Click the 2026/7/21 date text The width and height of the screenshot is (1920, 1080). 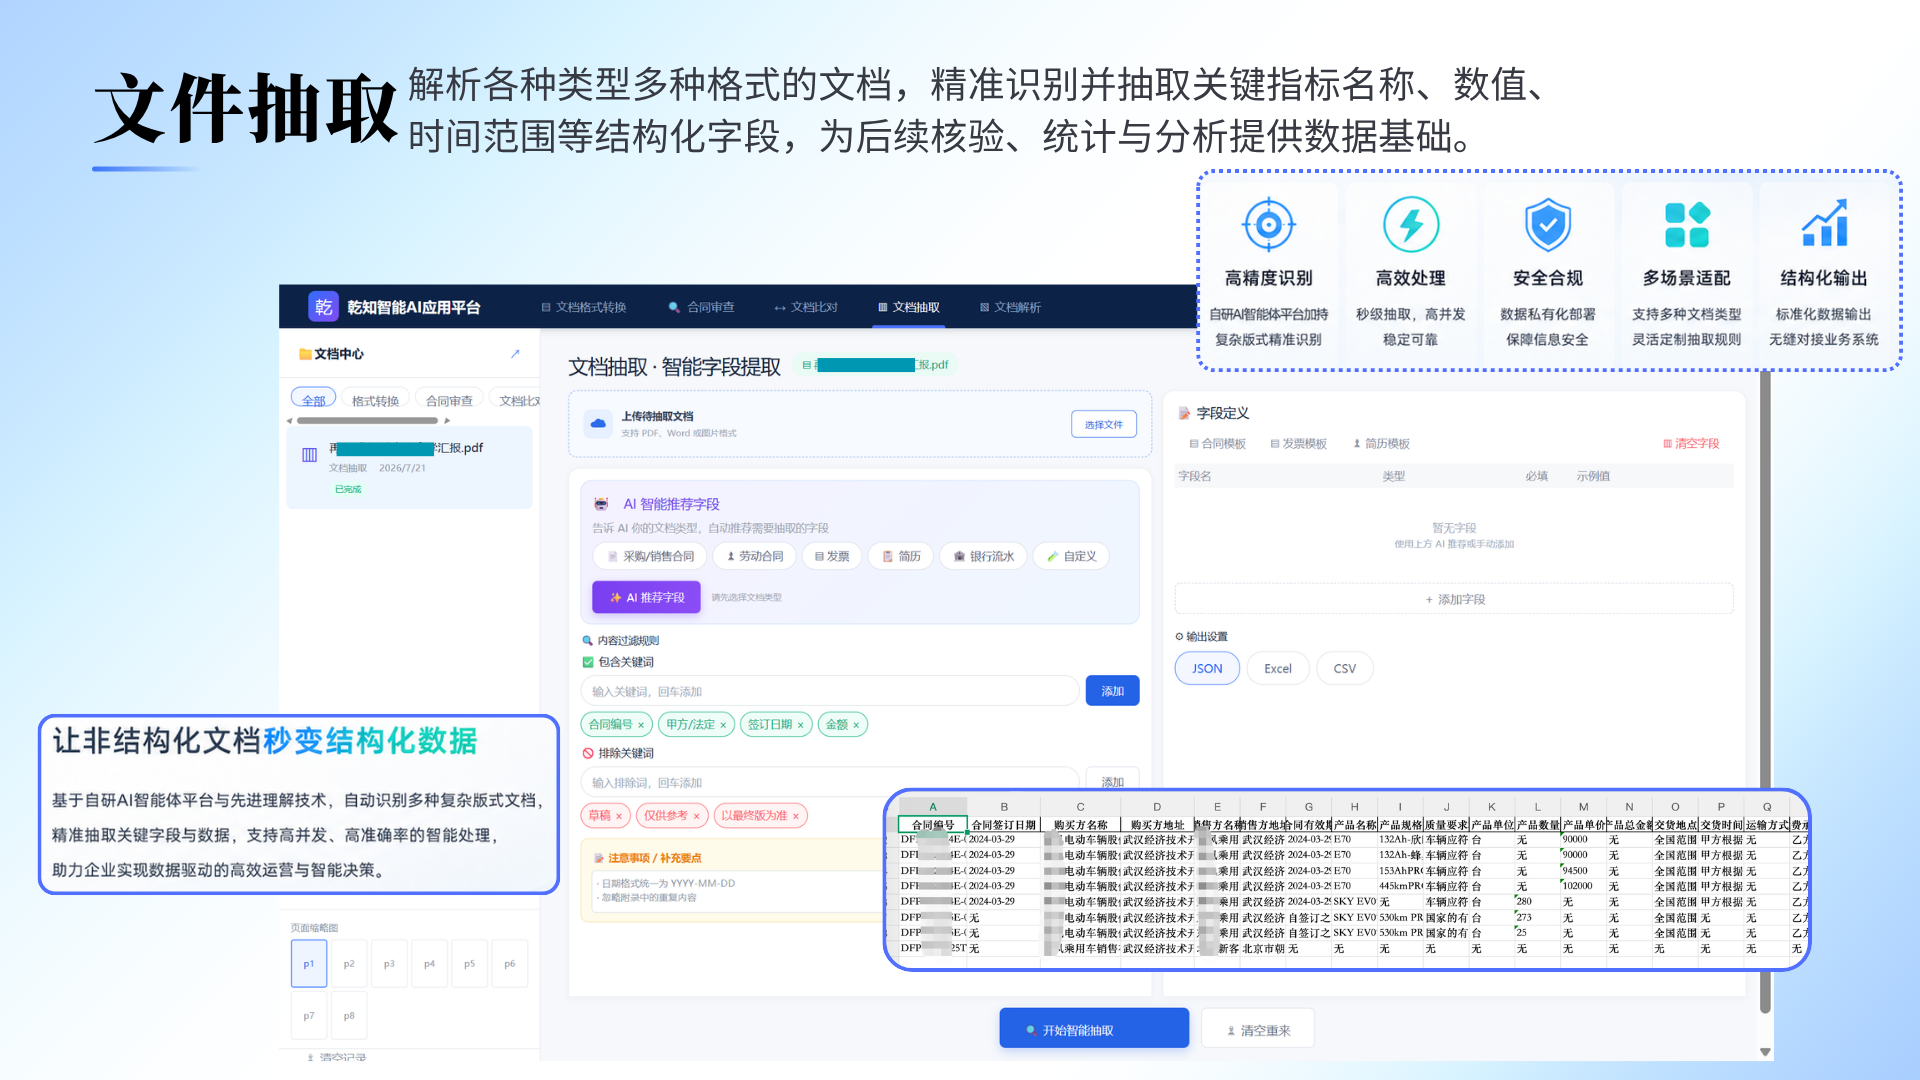402,468
